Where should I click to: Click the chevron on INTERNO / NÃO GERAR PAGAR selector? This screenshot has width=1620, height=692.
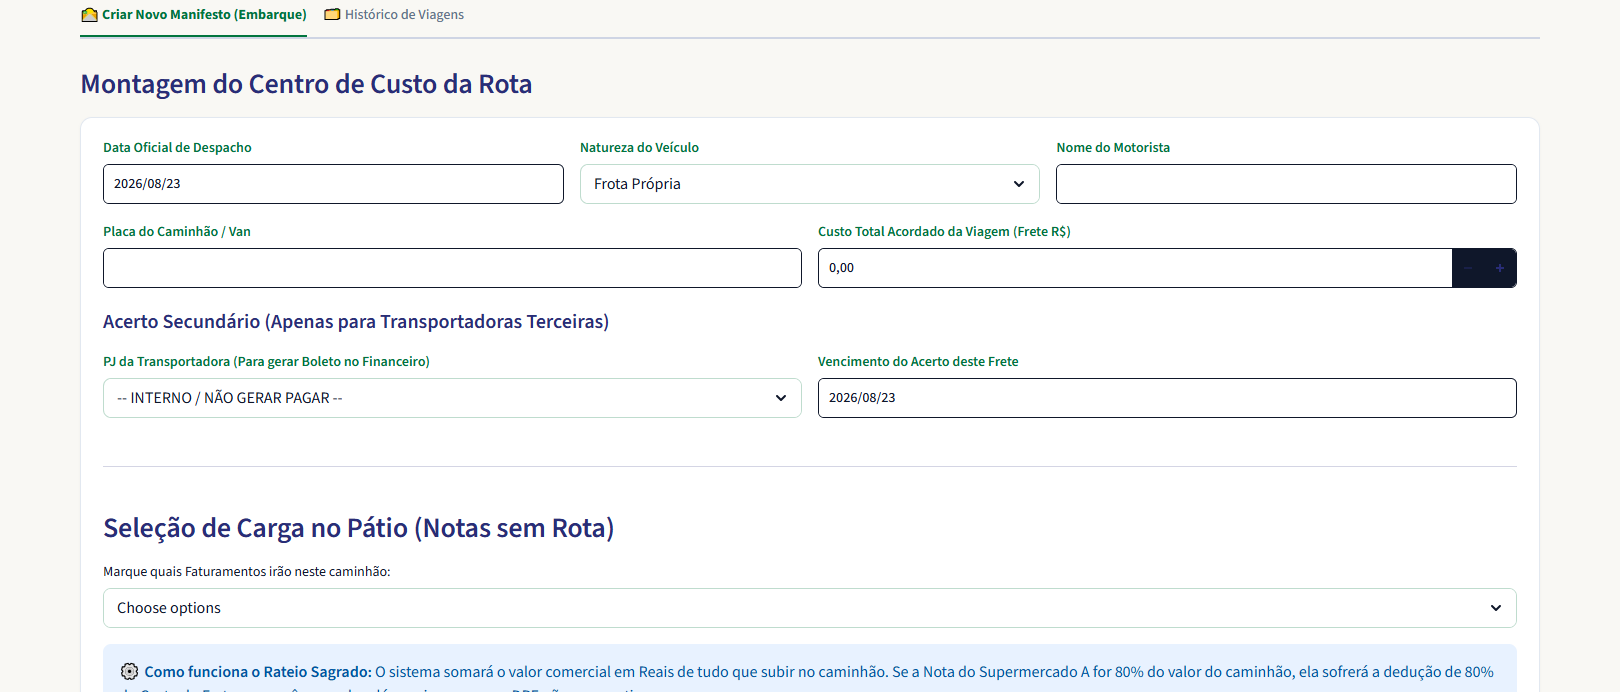(x=781, y=398)
